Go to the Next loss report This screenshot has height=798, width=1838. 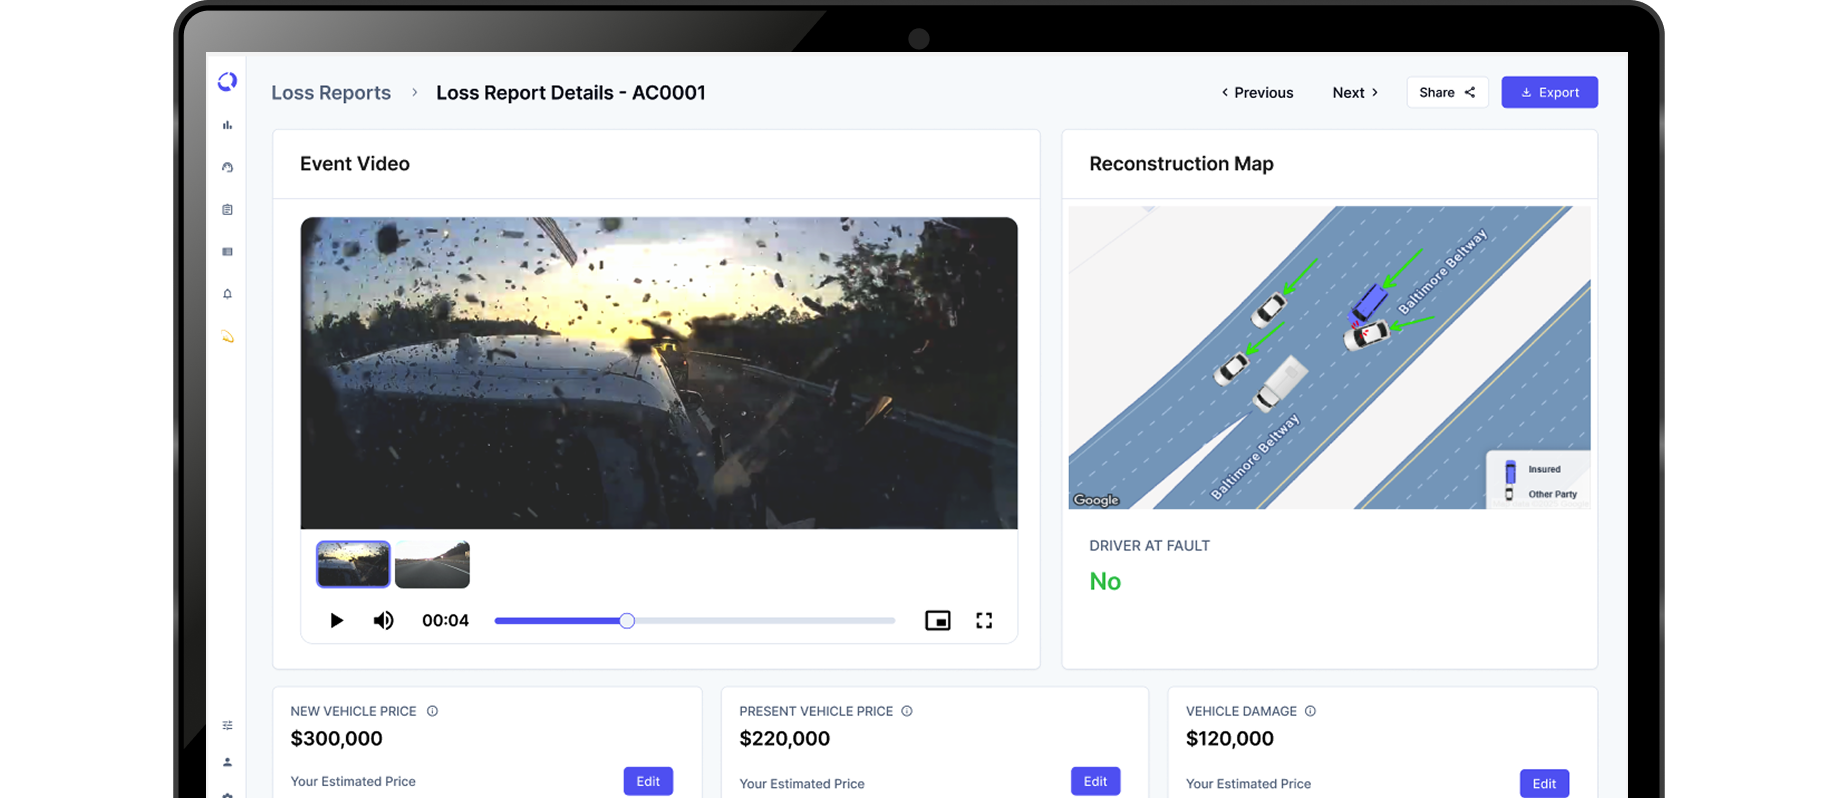click(1355, 92)
